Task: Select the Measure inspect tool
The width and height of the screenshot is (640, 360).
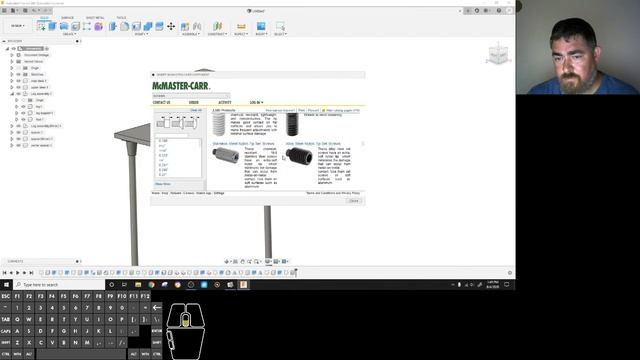Action: click(241, 27)
